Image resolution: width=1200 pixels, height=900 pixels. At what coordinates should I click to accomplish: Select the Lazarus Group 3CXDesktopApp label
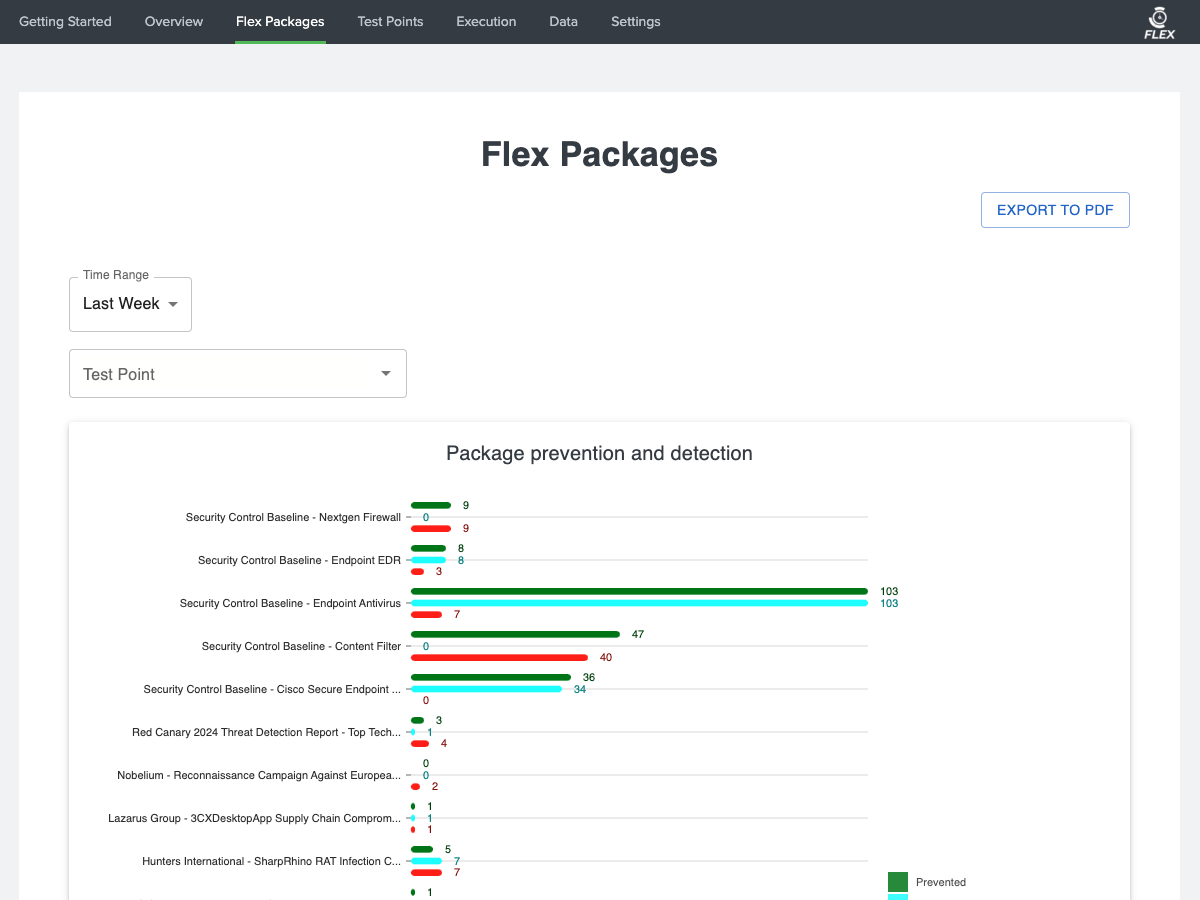point(255,818)
